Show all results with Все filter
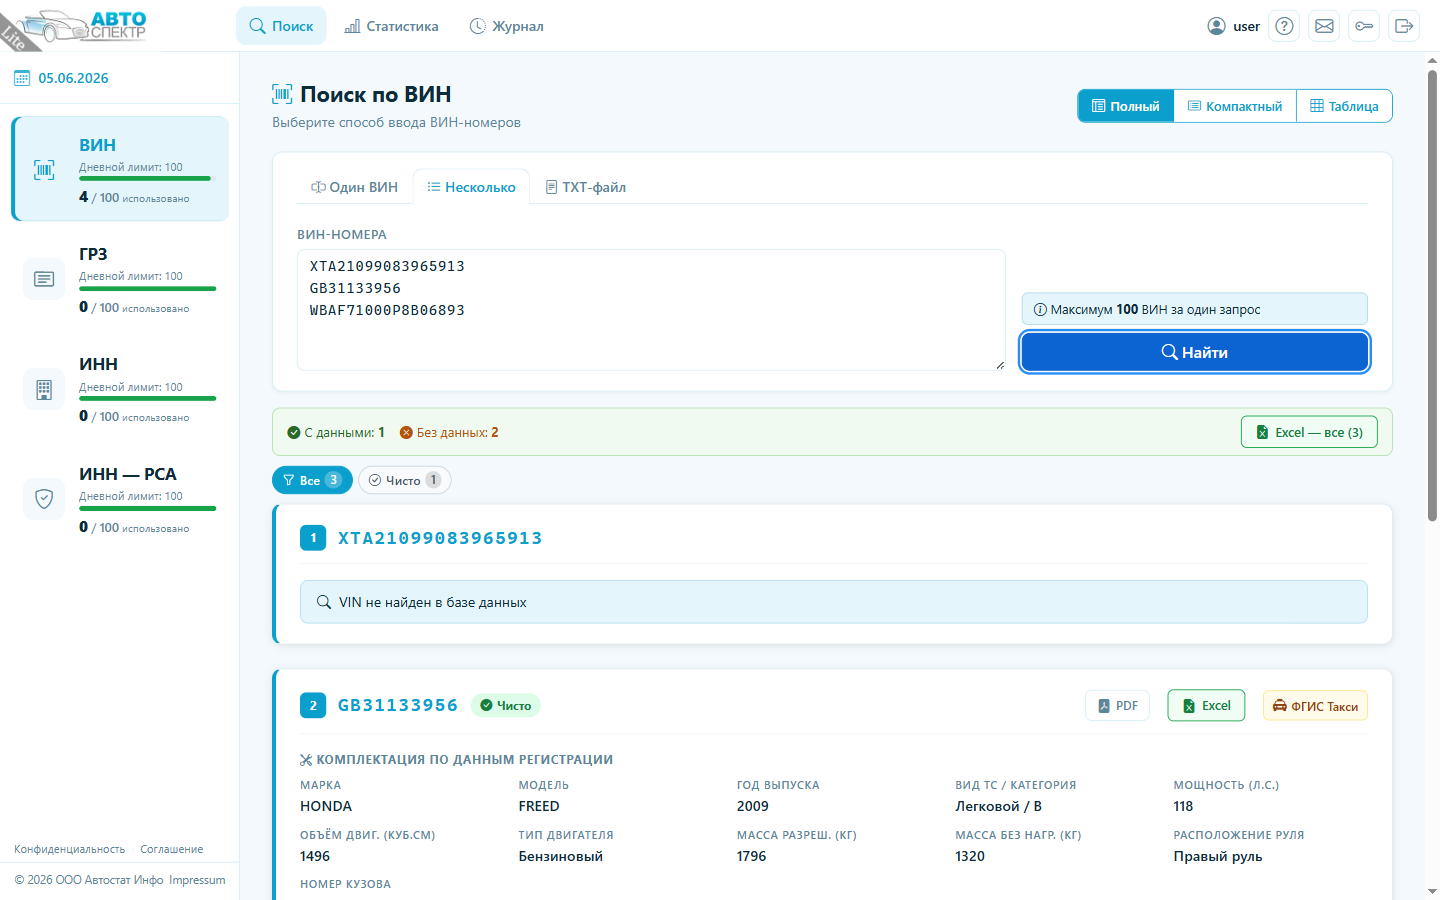The width and height of the screenshot is (1440, 900). [312, 480]
